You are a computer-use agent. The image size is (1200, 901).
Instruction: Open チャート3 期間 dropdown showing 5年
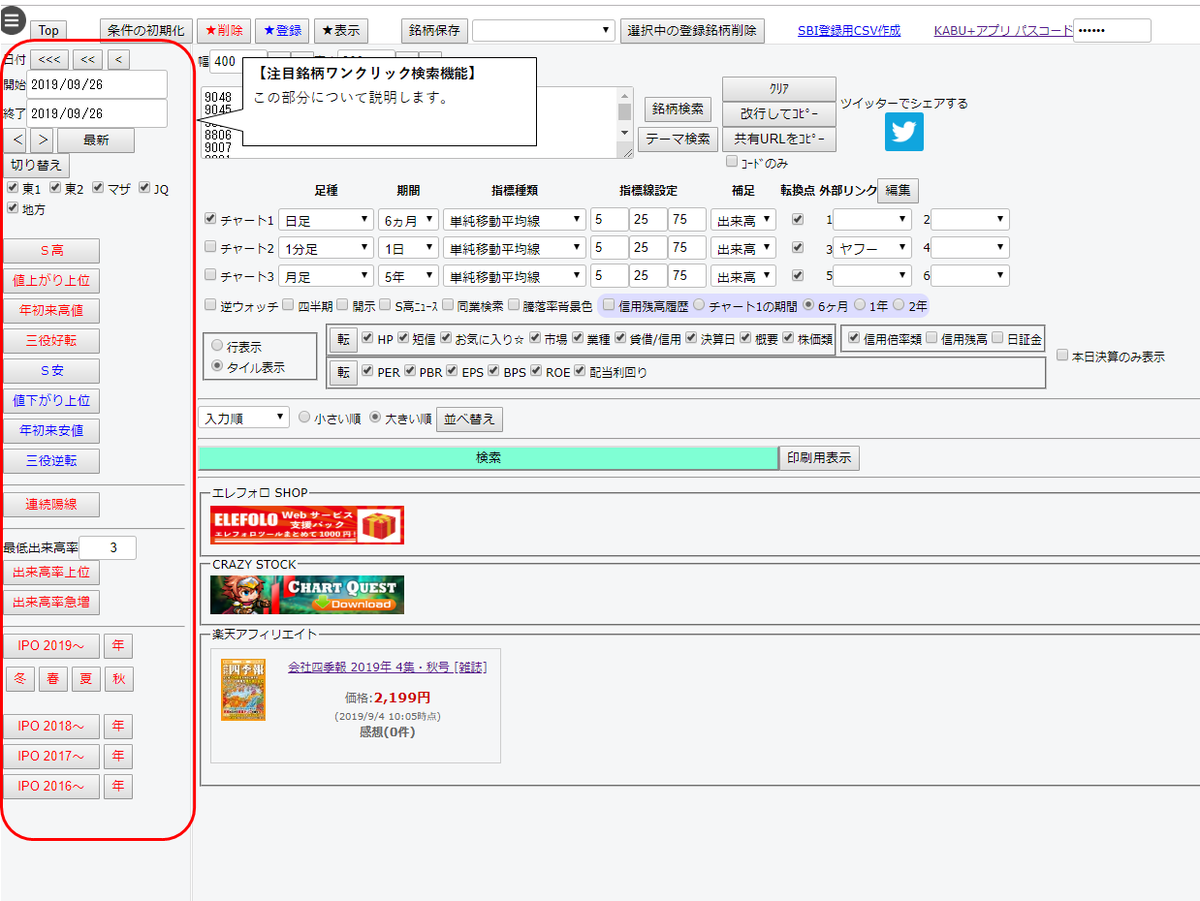click(408, 276)
